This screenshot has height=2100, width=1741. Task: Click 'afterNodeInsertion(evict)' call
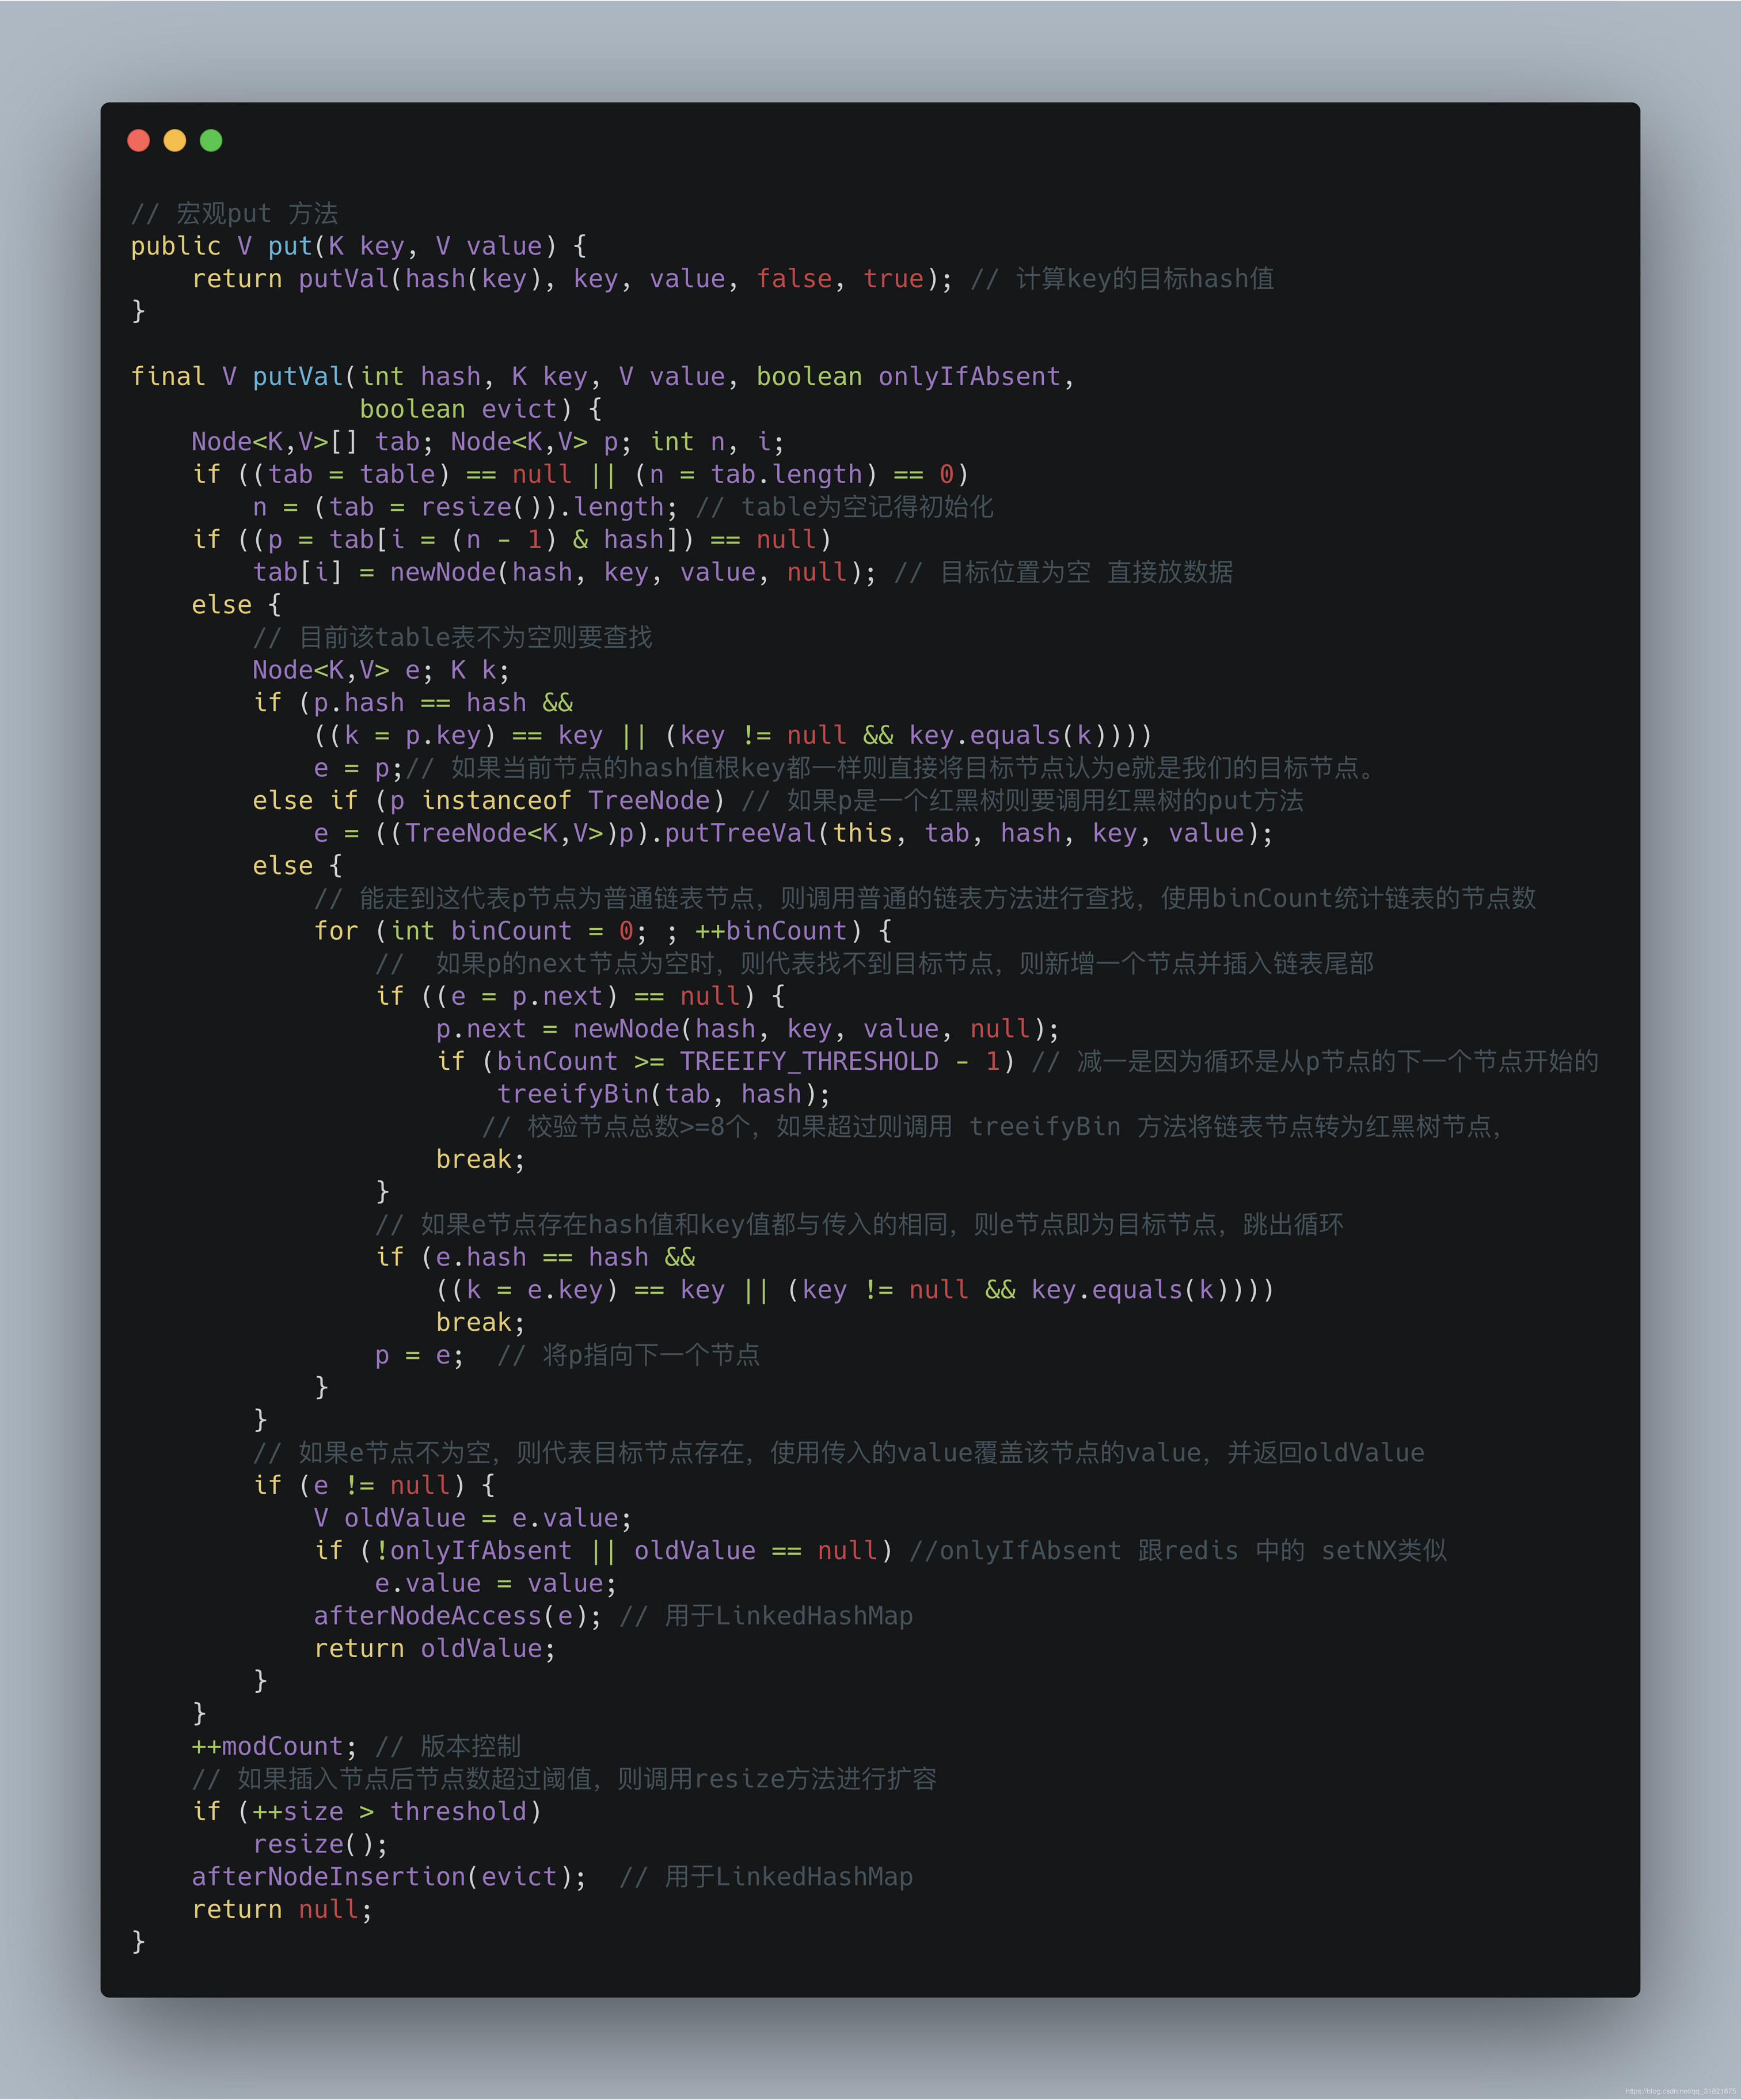tap(382, 1877)
